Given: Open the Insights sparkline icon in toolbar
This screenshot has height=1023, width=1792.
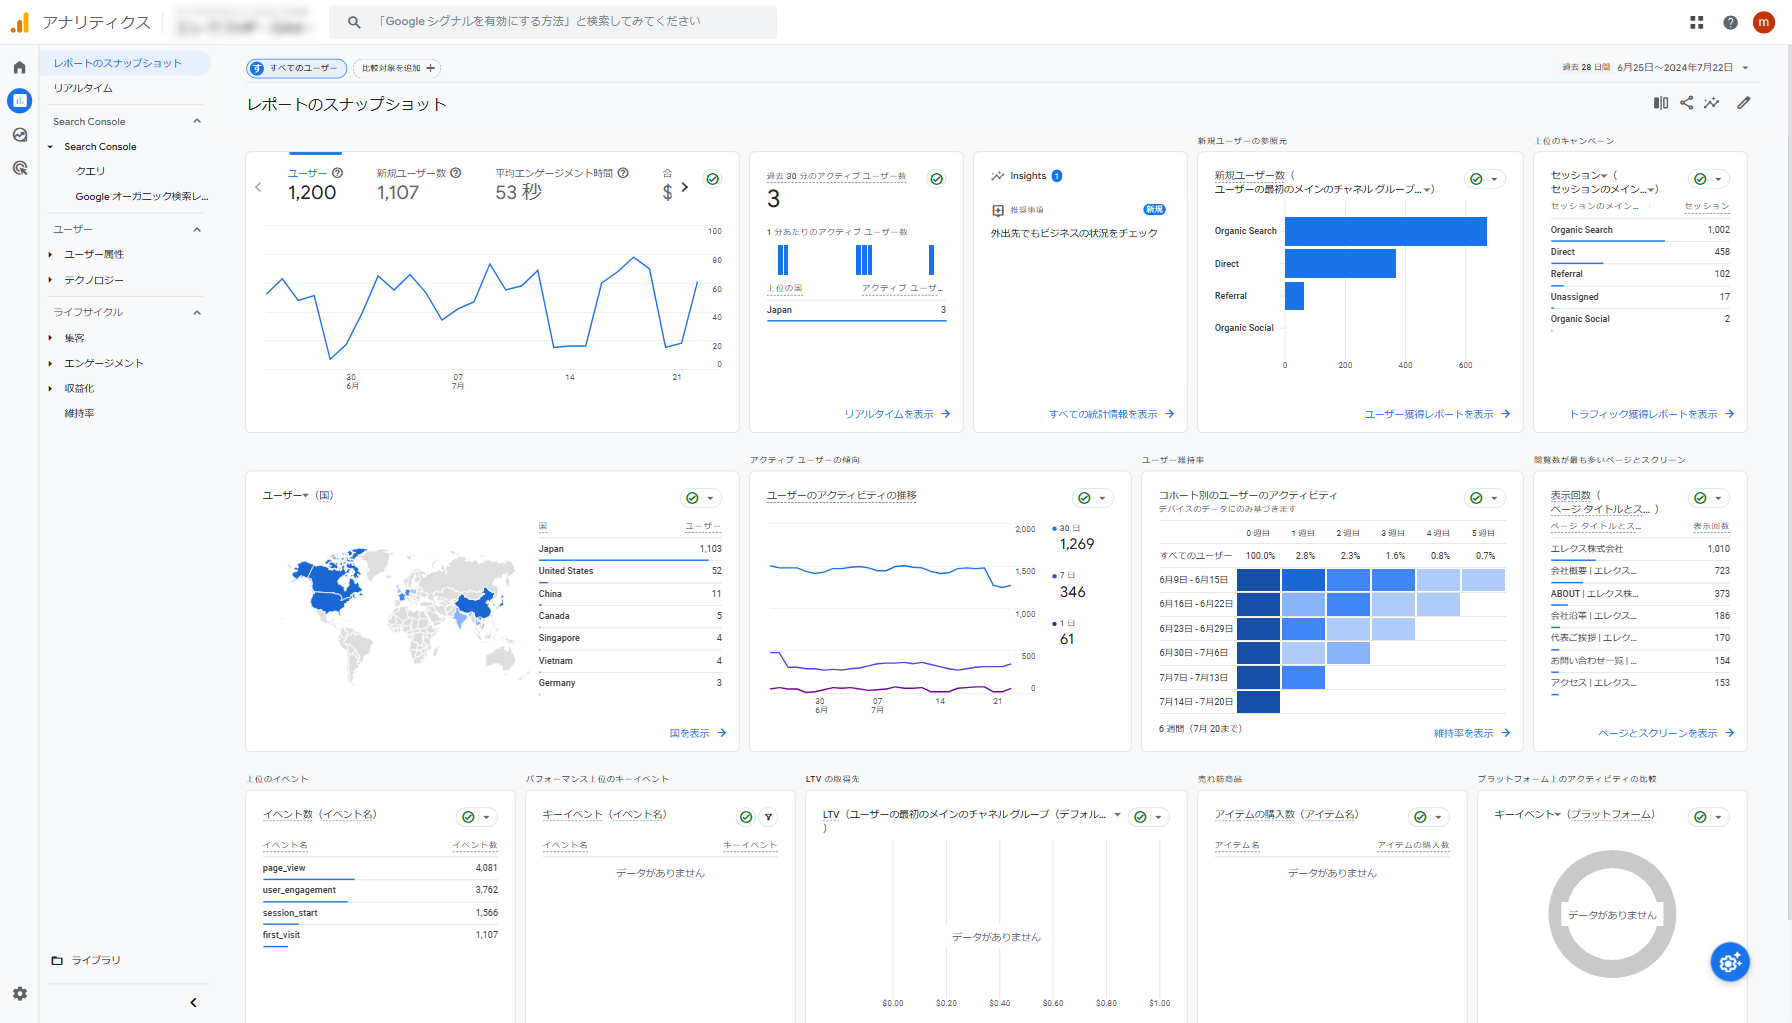Looking at the screenshot, I should click(x=1712, y=103).
